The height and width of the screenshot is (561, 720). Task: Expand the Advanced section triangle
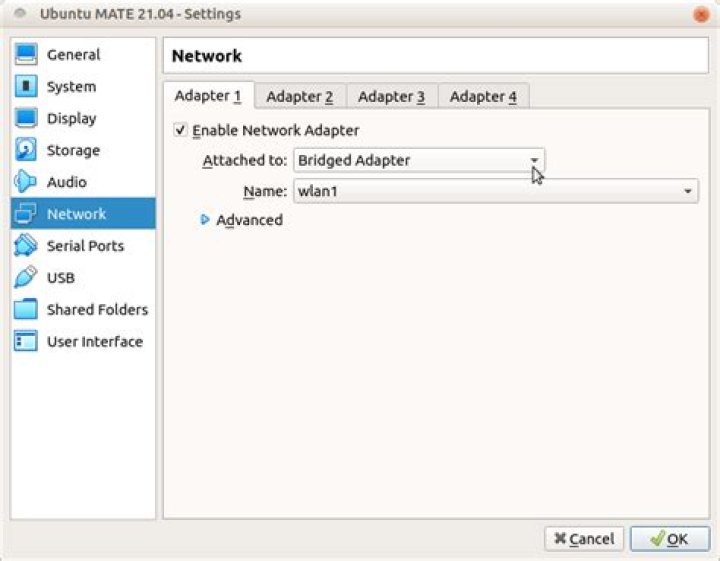[x=205, y=219]
